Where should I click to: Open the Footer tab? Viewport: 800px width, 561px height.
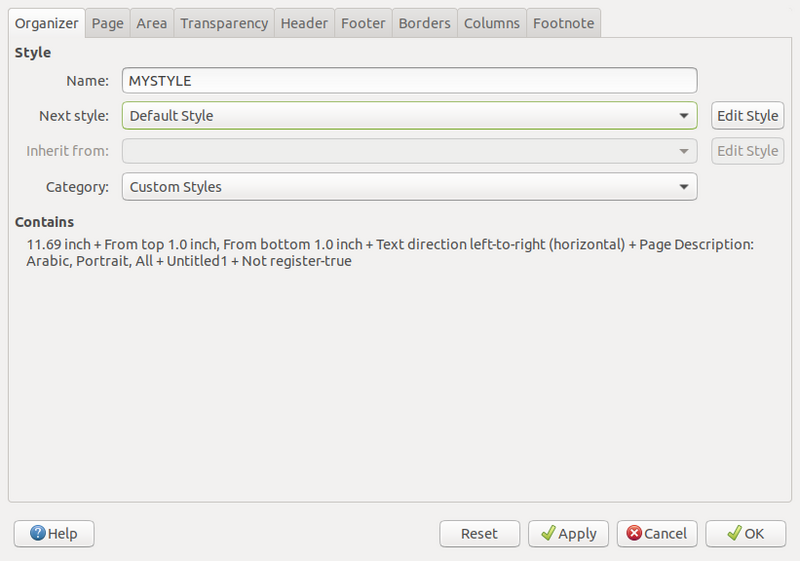point(363,23)
